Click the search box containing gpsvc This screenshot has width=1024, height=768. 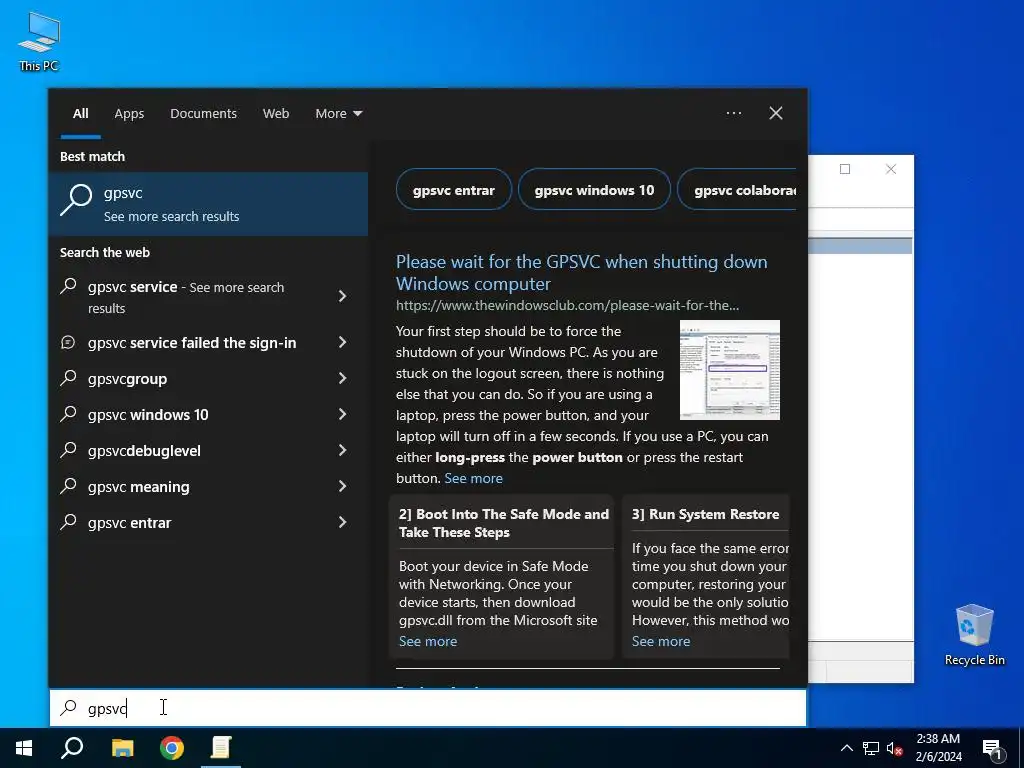428,708
